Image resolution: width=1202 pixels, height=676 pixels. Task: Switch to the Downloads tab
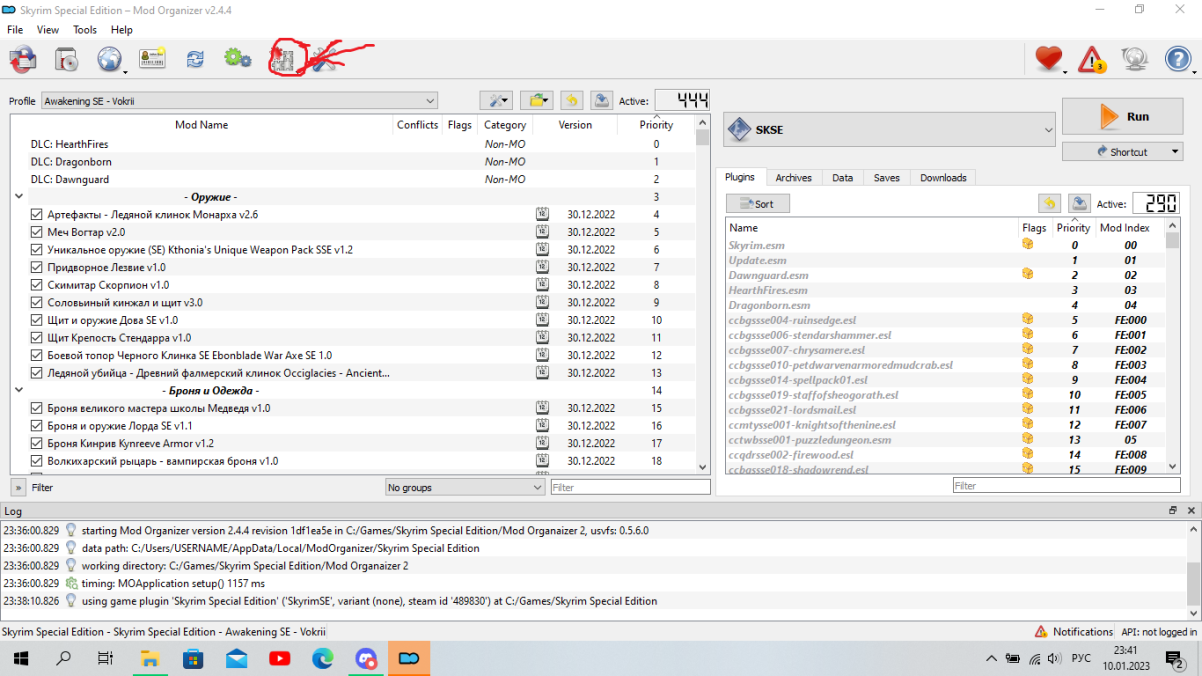[x=943, y=178]
